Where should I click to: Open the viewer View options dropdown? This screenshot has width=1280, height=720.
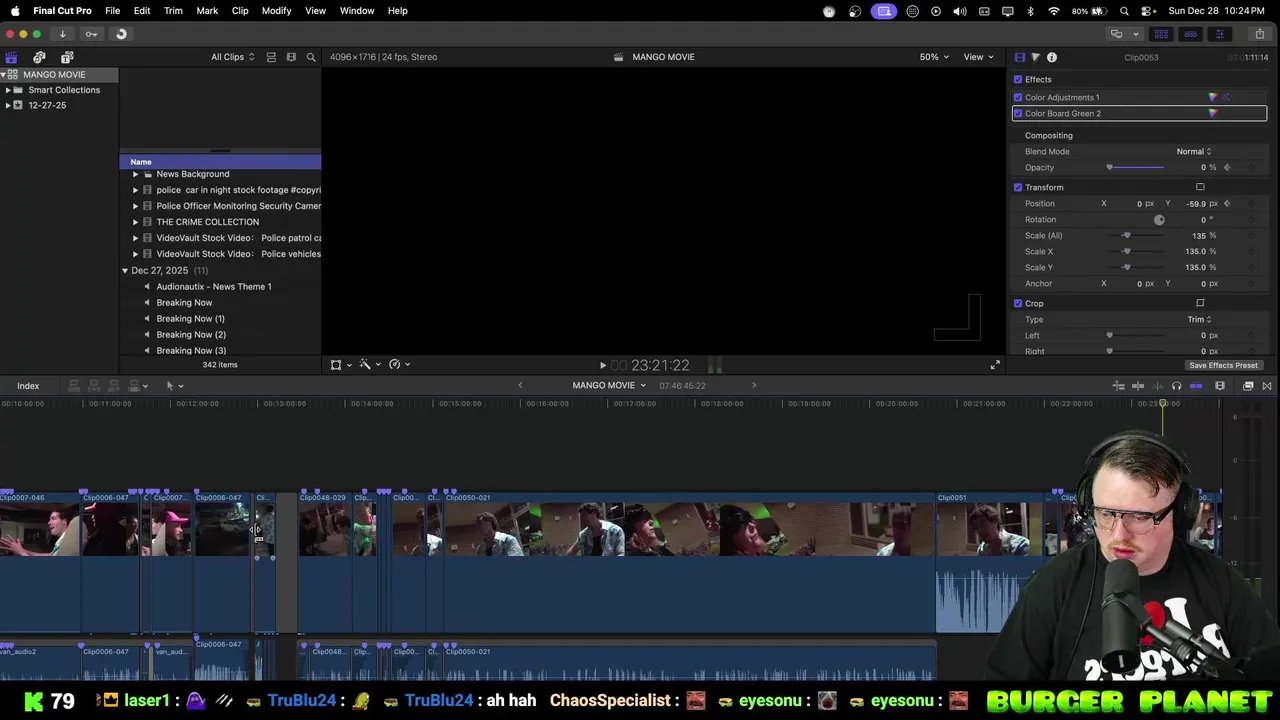977,57
